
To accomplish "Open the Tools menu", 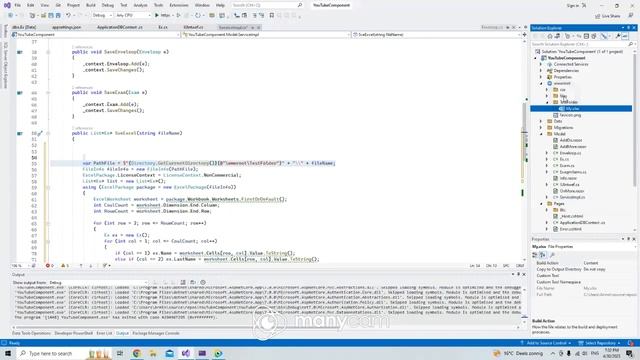I will pos(158,5).
